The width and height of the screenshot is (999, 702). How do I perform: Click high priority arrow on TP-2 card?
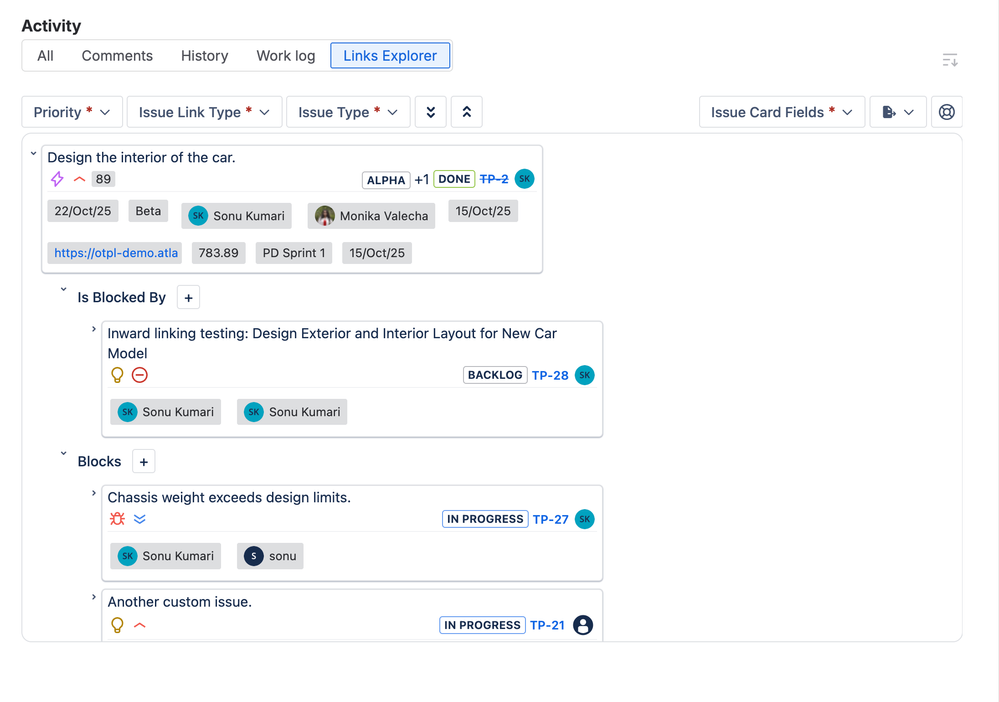(80, 179)
